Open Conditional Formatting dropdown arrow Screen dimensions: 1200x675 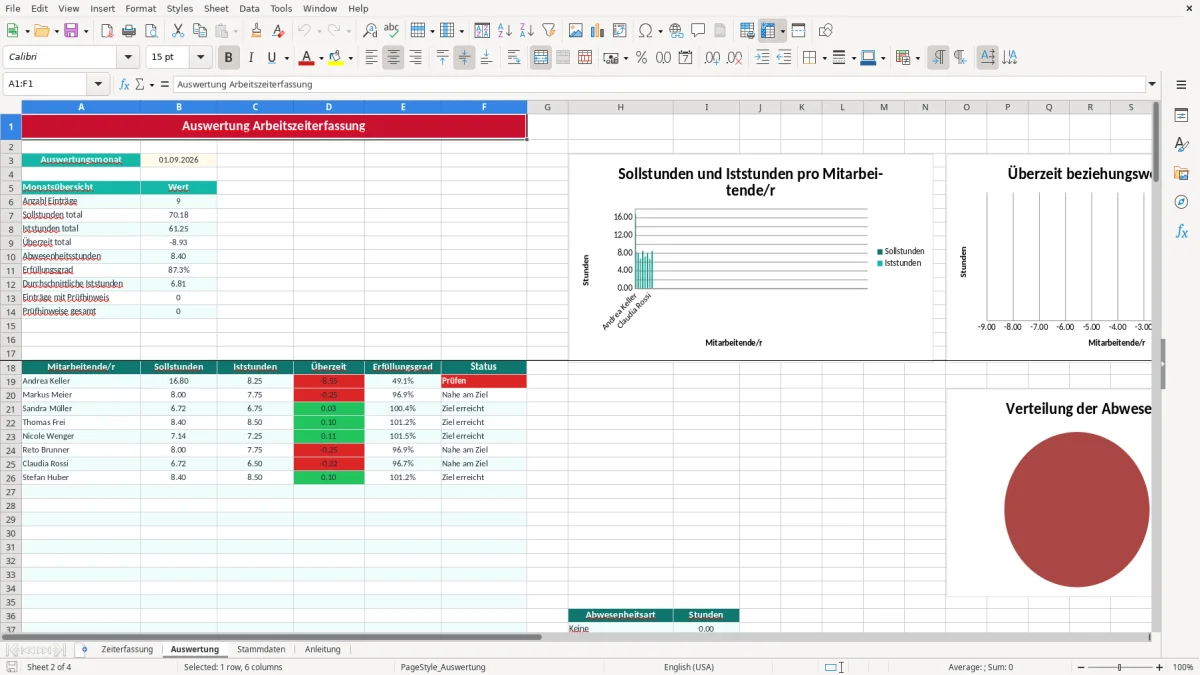pos(917,58)
